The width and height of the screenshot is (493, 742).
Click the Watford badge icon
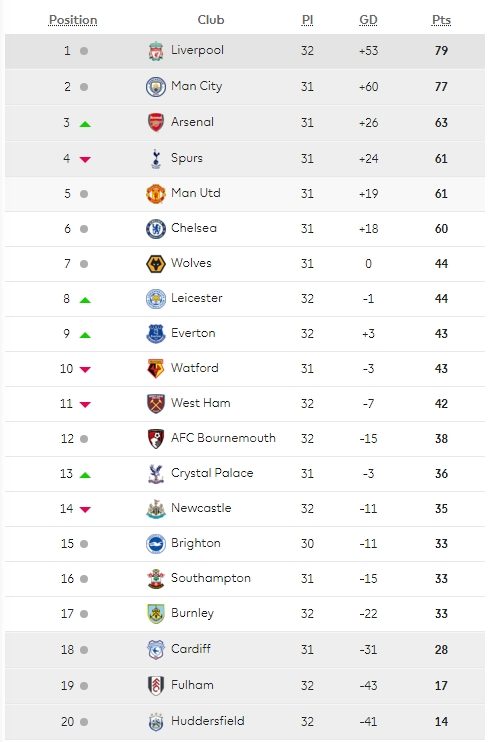coord(156,369)
